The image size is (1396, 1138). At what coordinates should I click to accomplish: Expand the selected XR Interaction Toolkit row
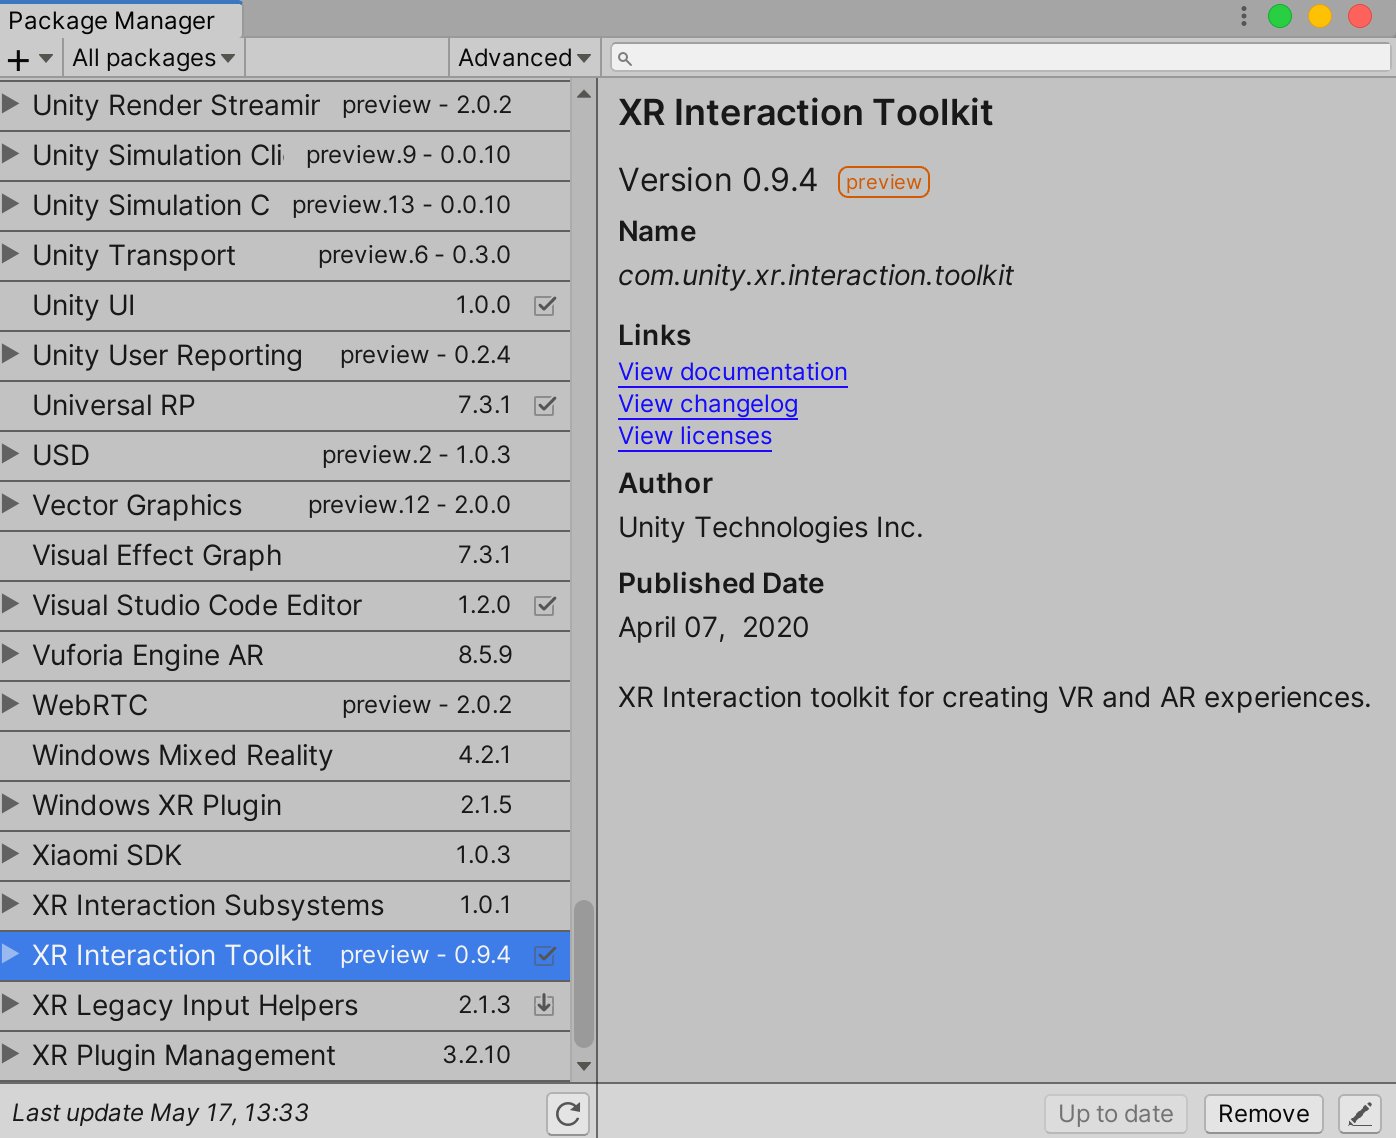coord(11,953)
